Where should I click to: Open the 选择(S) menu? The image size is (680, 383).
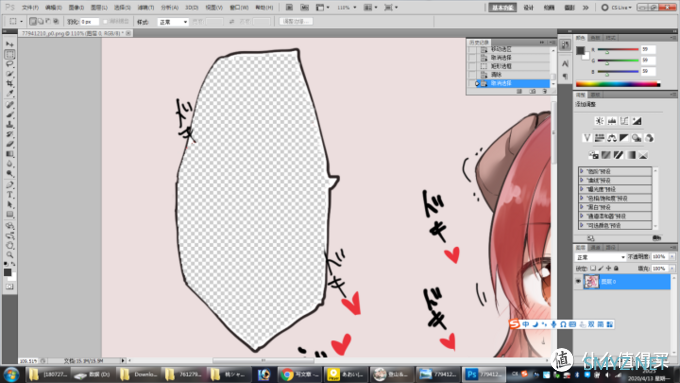point(122,7)
